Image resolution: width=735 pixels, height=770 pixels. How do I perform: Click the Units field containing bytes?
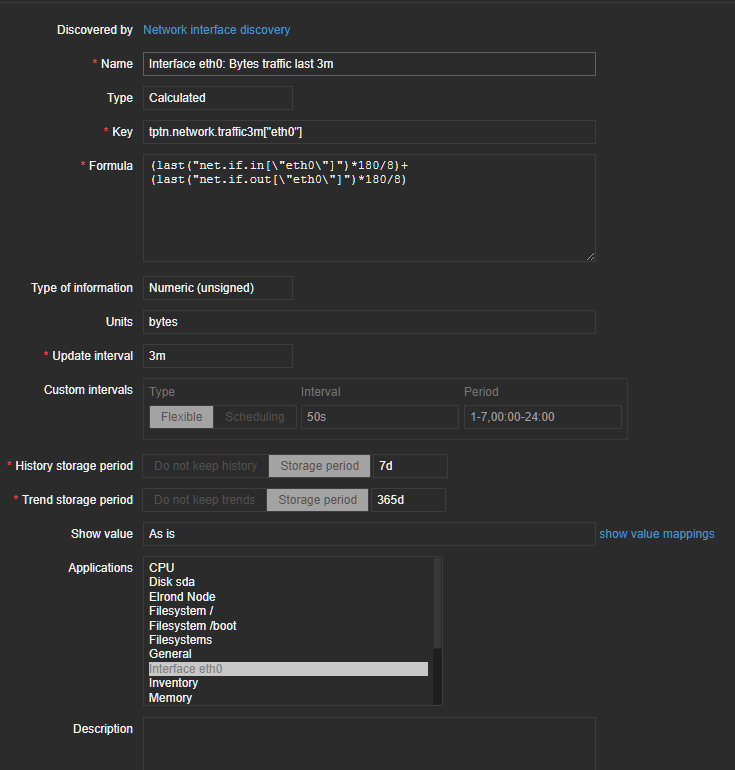point(369,322)
